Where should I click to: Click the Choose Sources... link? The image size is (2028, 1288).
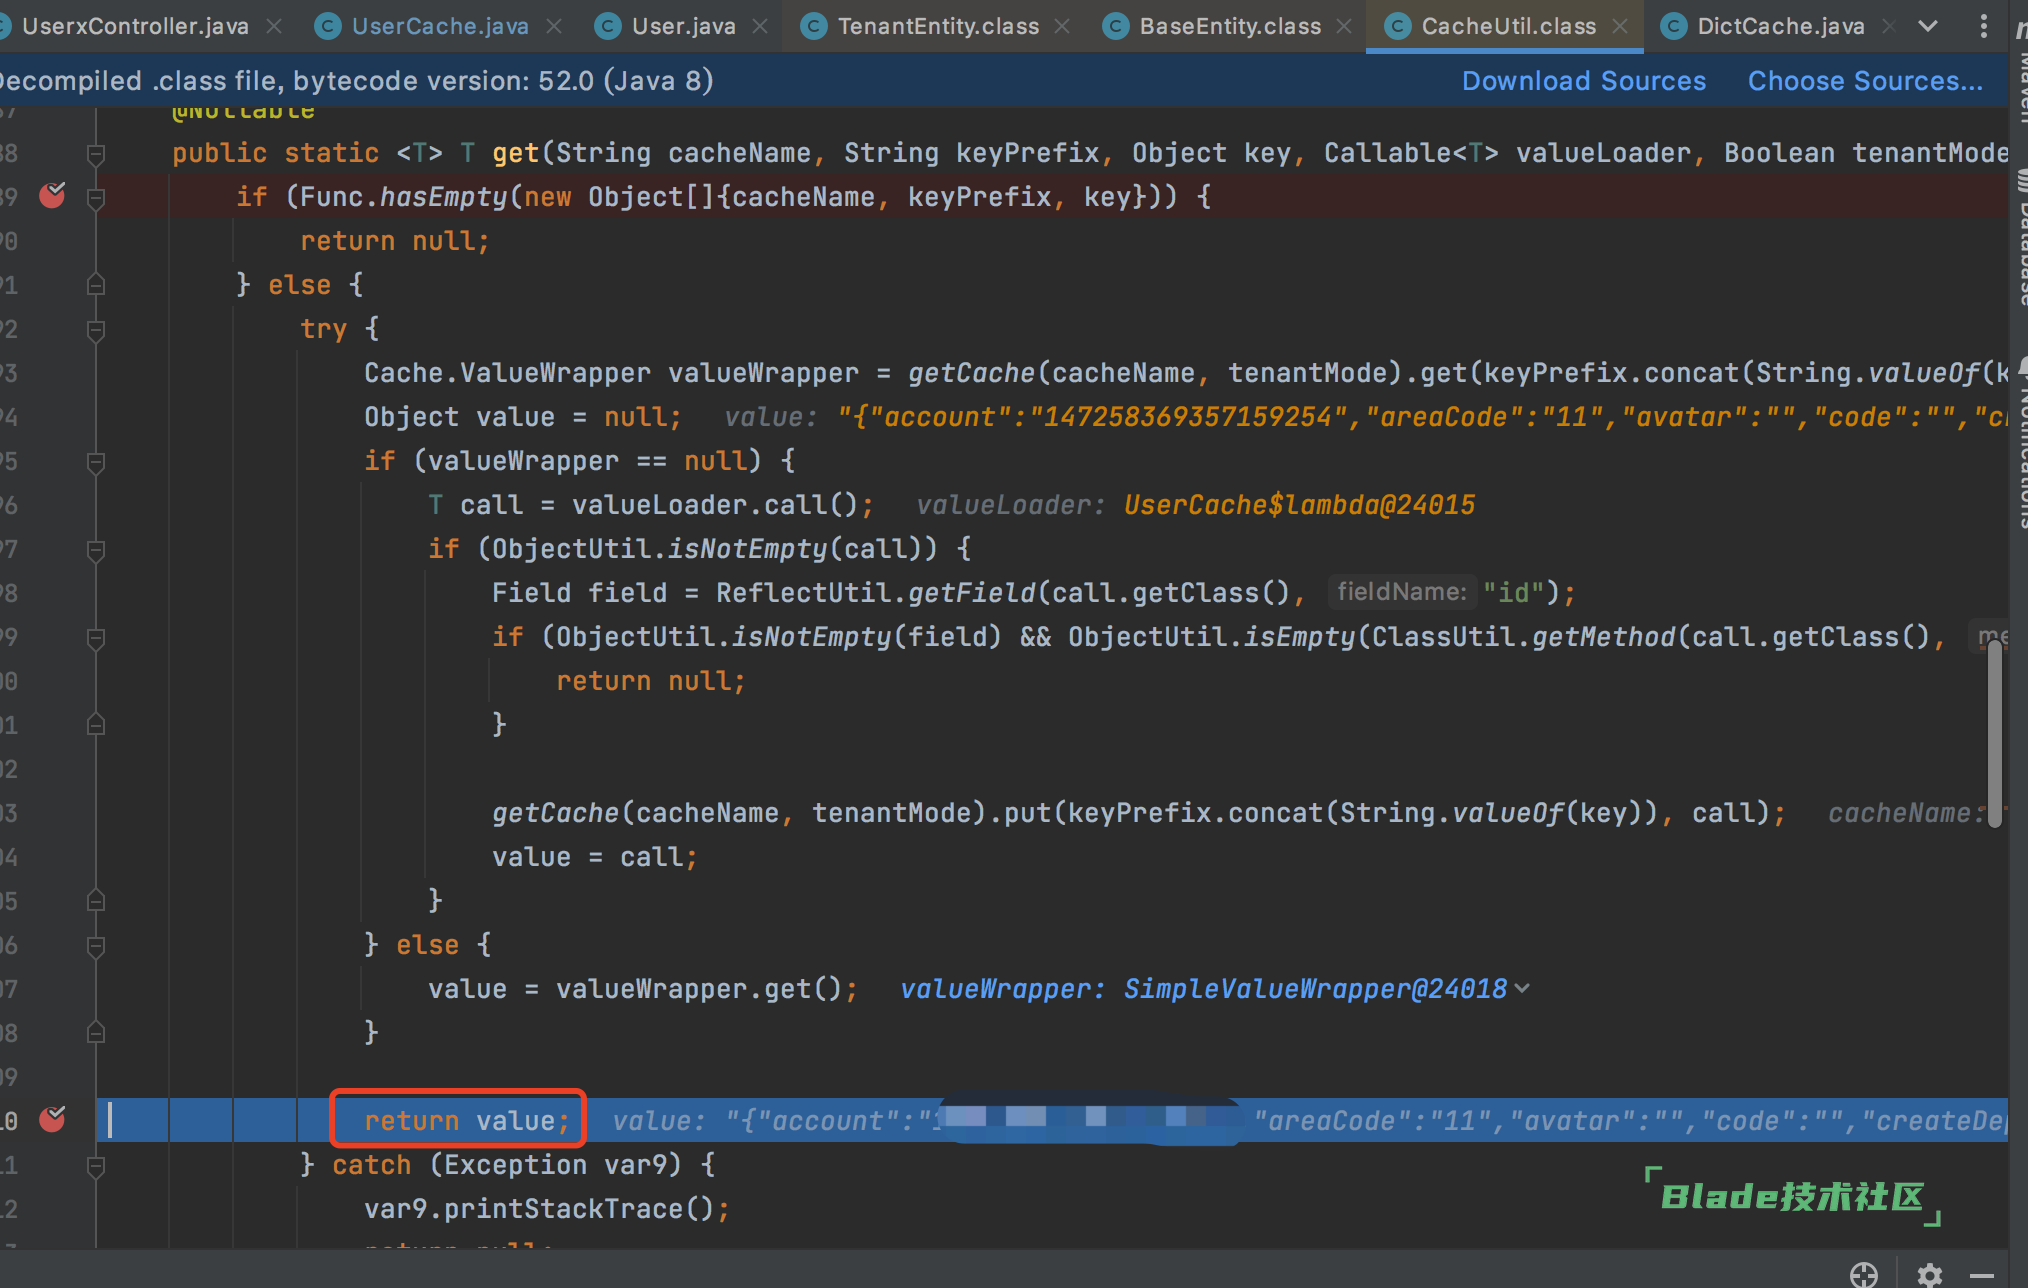(1865, 81)
